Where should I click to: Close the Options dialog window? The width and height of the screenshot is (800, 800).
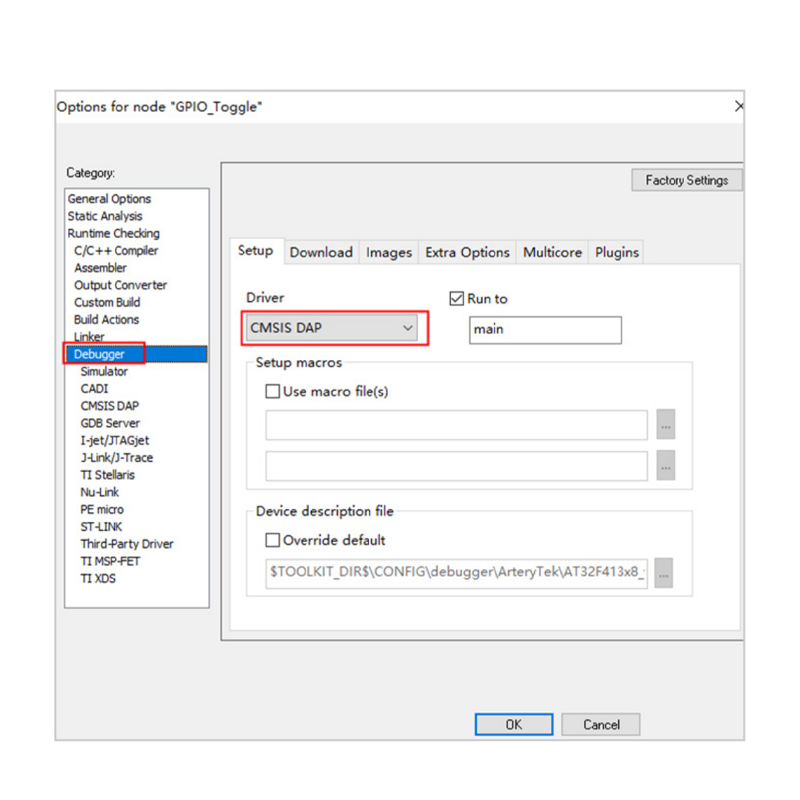[x=738, y=106]
